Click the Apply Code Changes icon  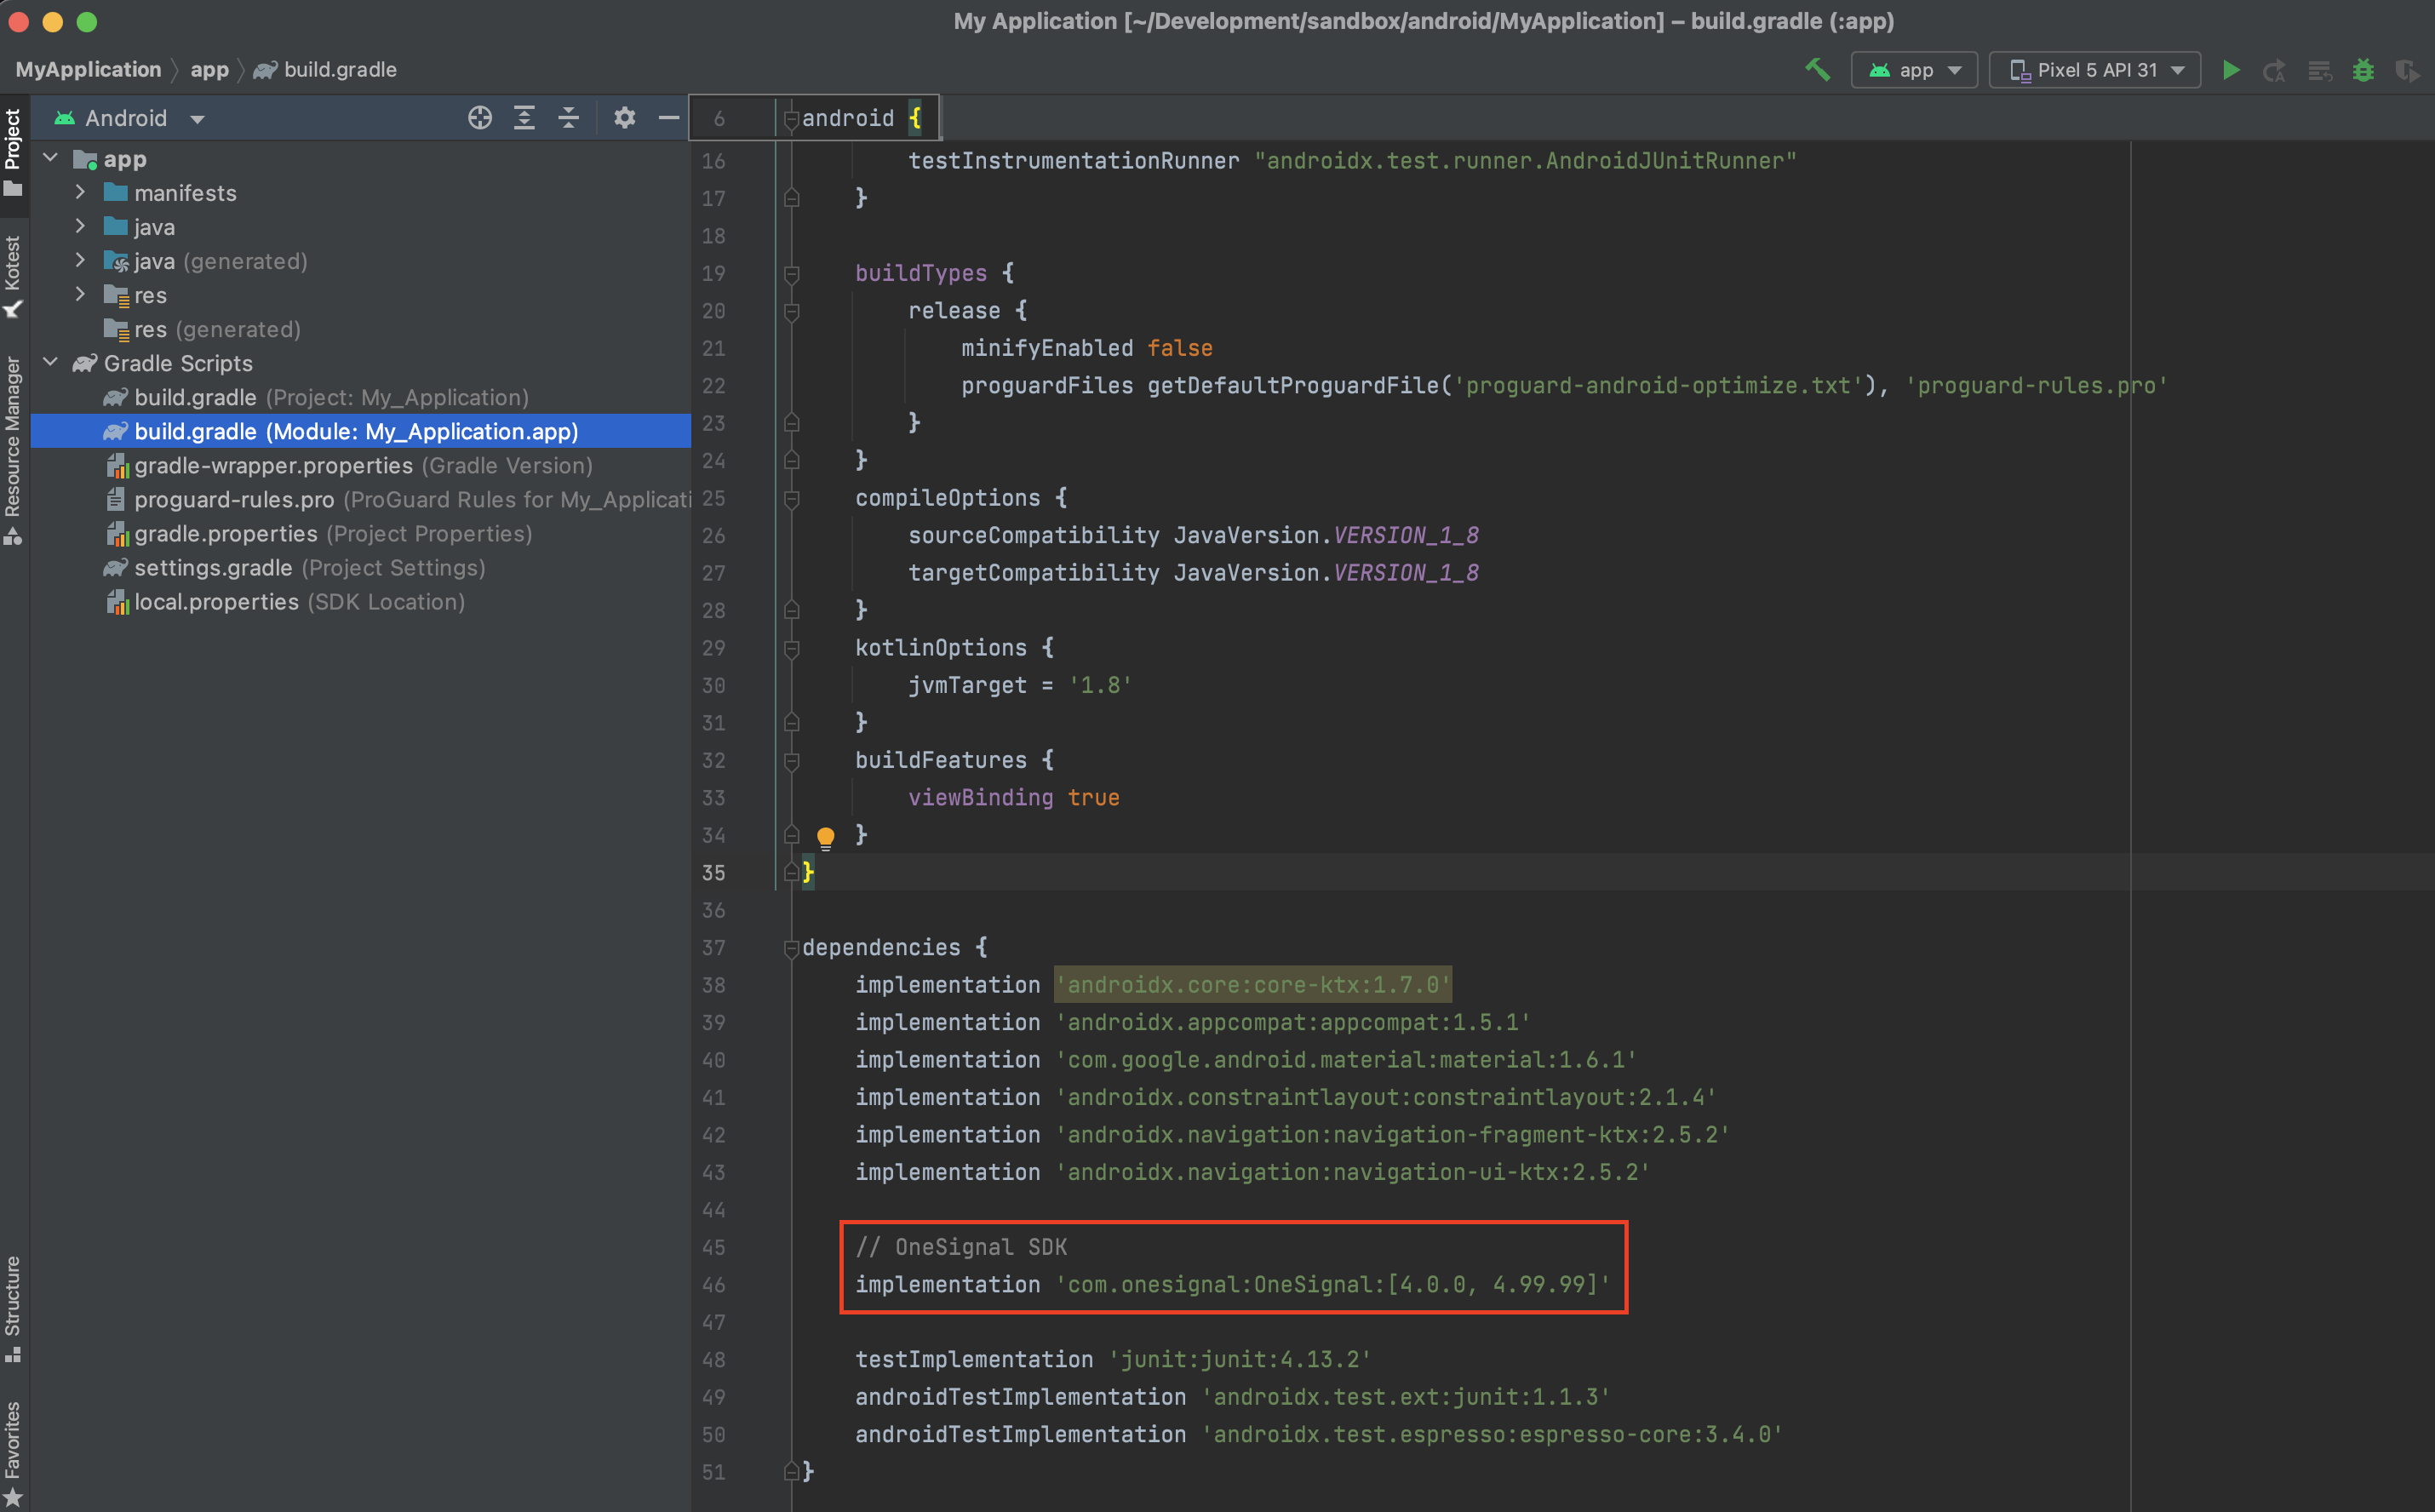tap(2319, 70)
